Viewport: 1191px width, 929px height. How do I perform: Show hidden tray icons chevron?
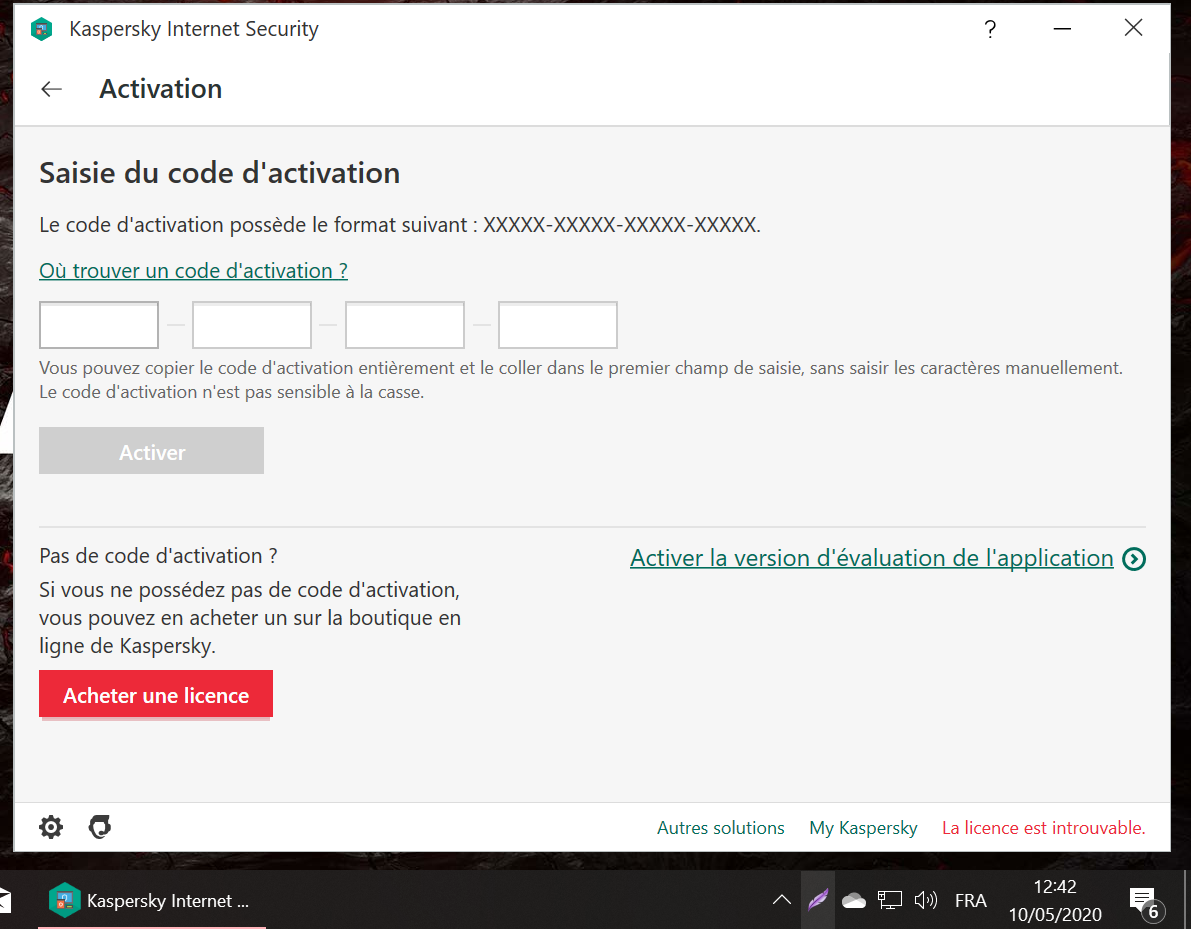click(x=782, y=900)
